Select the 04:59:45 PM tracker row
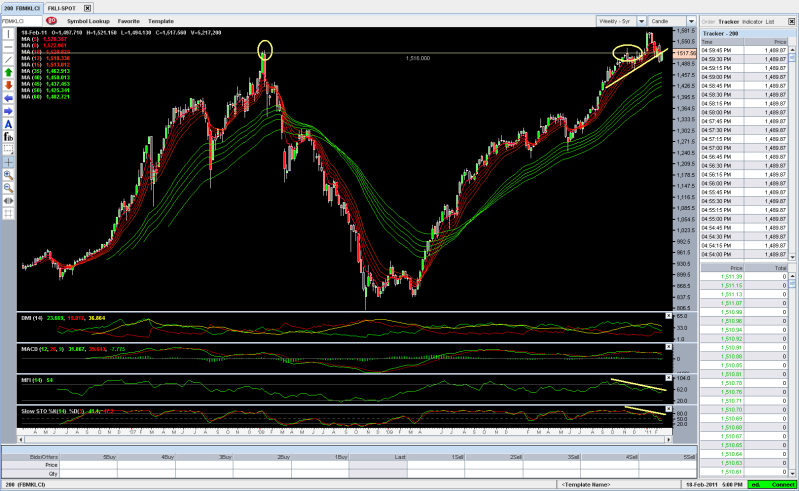799x491 pixels. tap(744, 50)
